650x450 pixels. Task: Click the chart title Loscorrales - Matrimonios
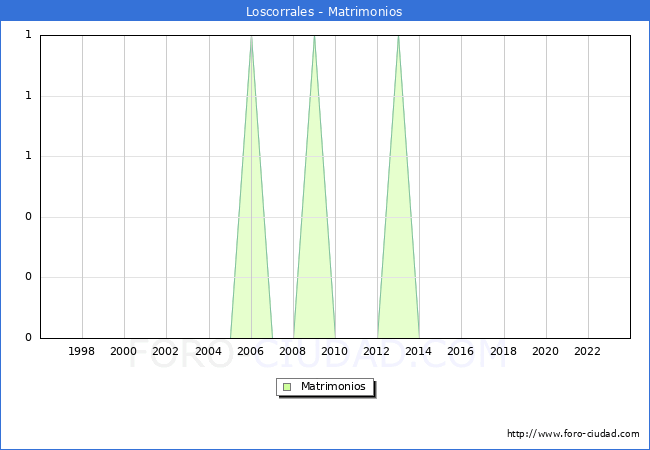(x=324, y=12)
